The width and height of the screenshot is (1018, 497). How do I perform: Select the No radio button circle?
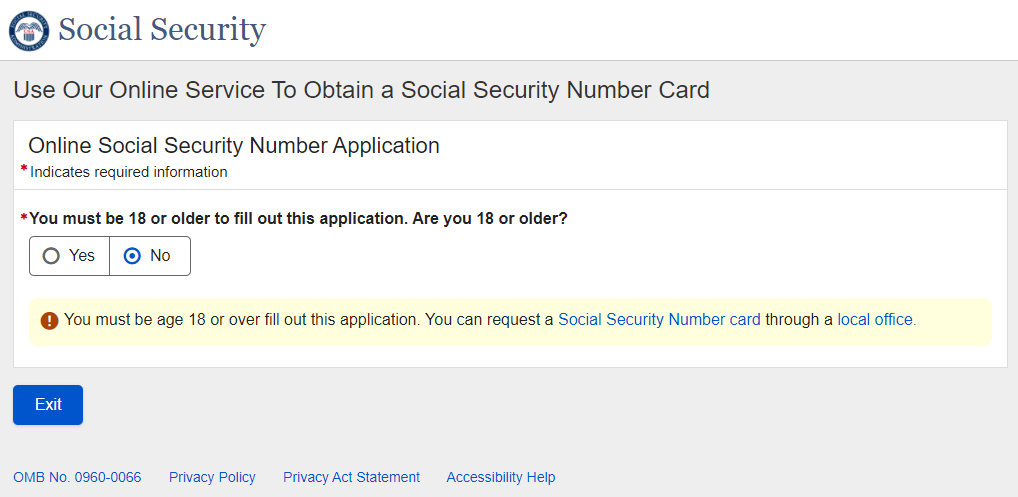click(x=132, y=256)
